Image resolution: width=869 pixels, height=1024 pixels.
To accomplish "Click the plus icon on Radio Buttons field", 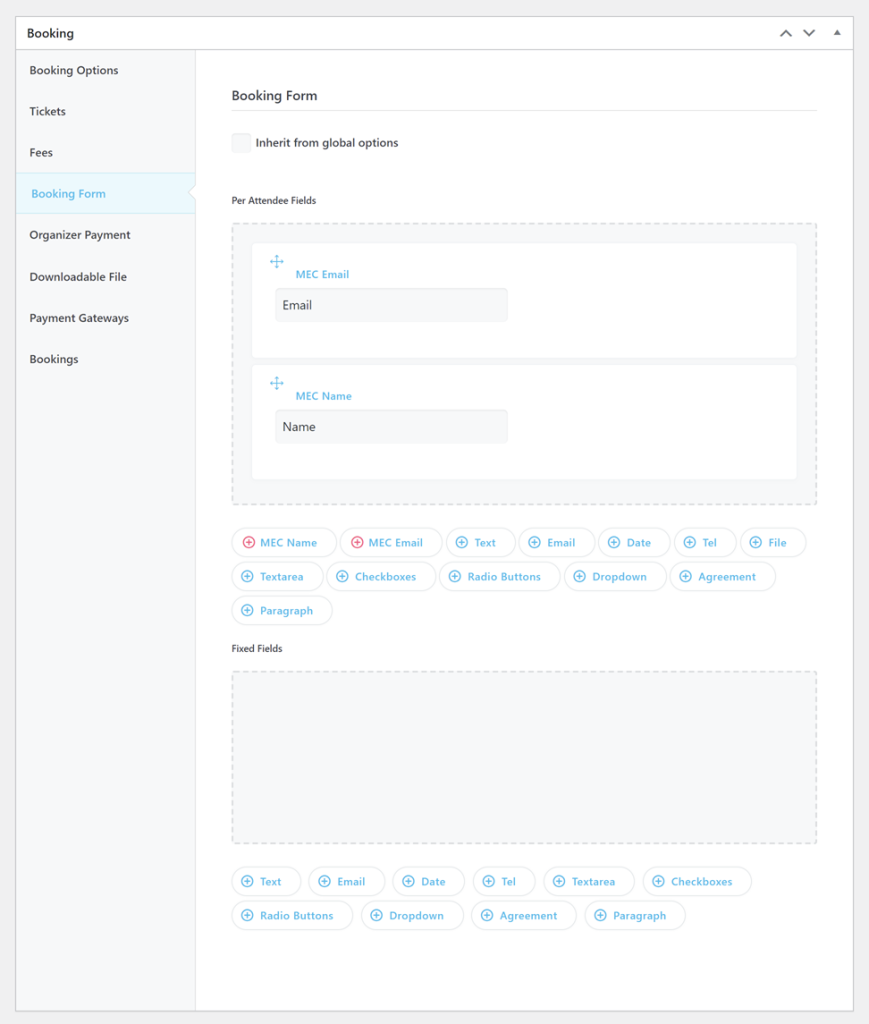I will click(x=456, y=576).
